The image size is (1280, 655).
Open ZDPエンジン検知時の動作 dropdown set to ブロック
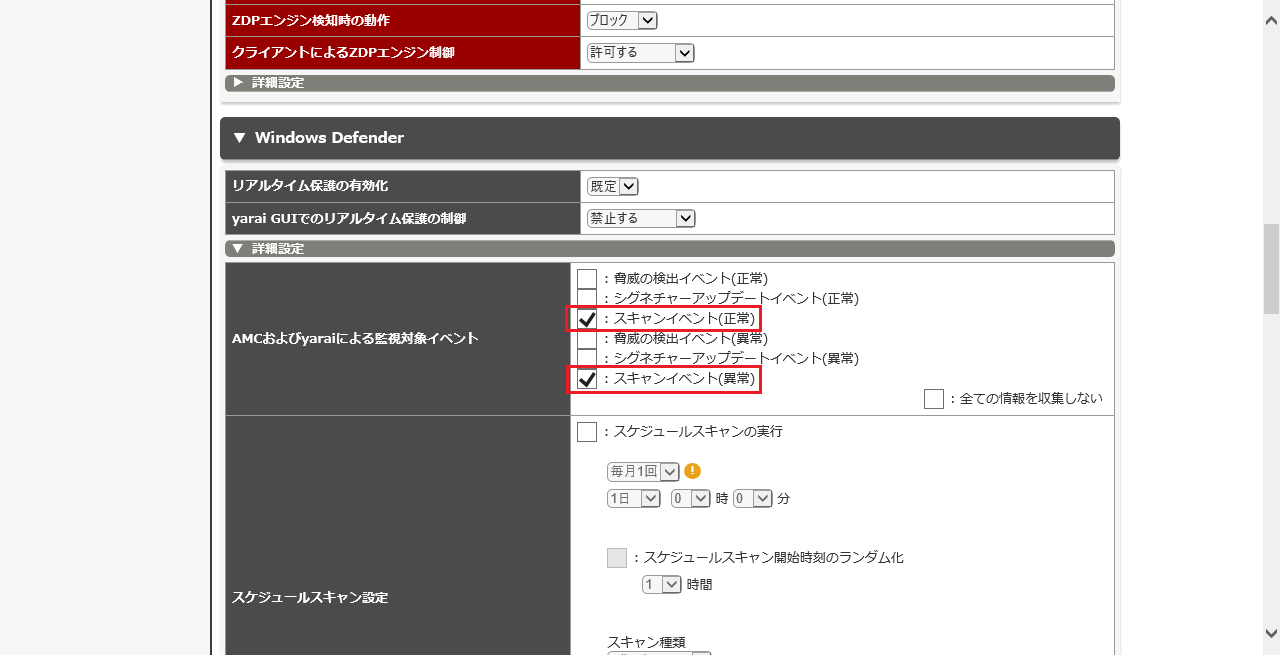(x=622, y=20)
